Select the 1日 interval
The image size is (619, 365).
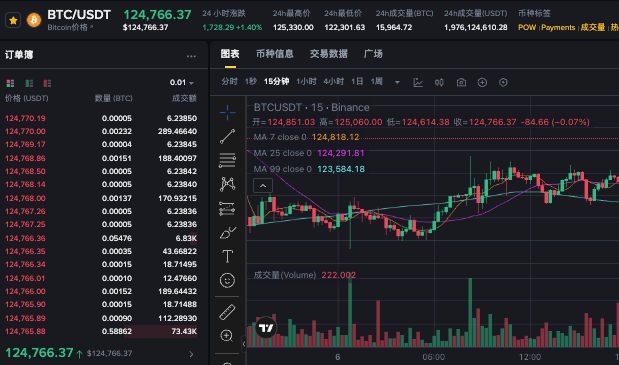(x=357, y=82)
